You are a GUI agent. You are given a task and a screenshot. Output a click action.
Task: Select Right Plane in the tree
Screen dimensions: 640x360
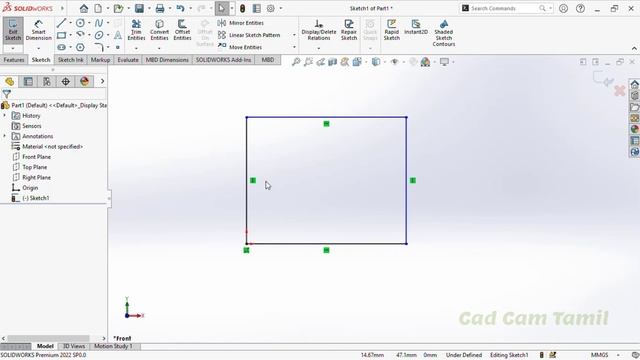[x=36, y=177]
